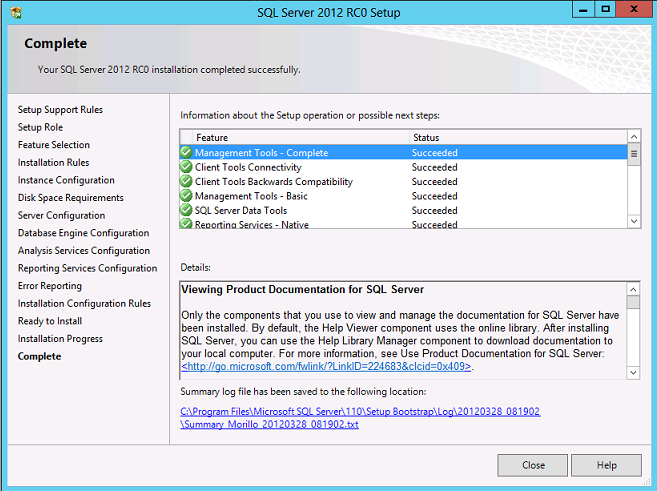Click the Feature column header
The height and width of the screenshot is (491, 657).
pyautogui.click(x=300, y=137)
